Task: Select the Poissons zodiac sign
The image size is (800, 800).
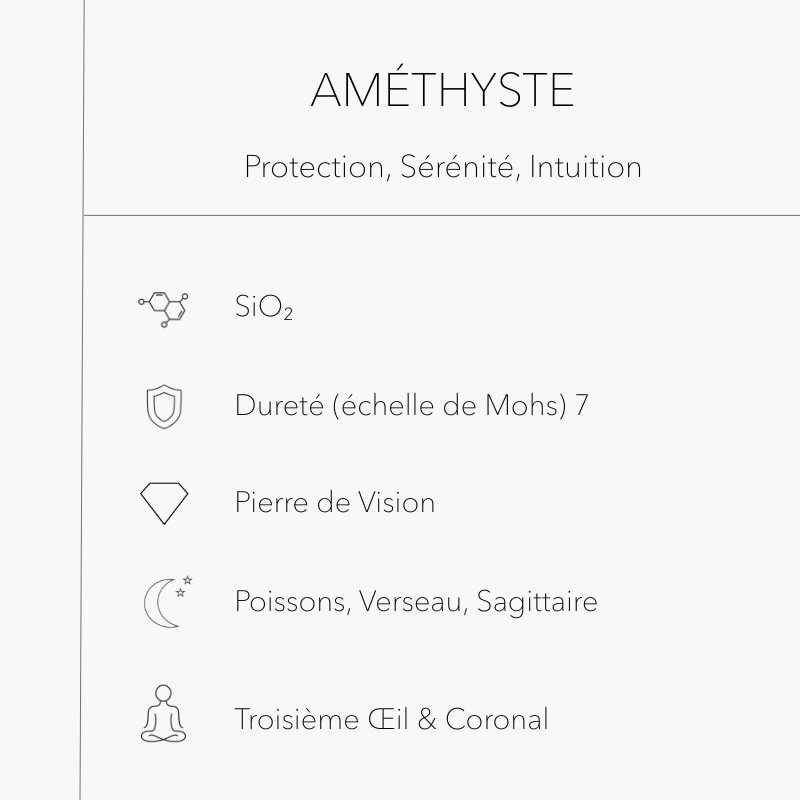Action: 289,602
